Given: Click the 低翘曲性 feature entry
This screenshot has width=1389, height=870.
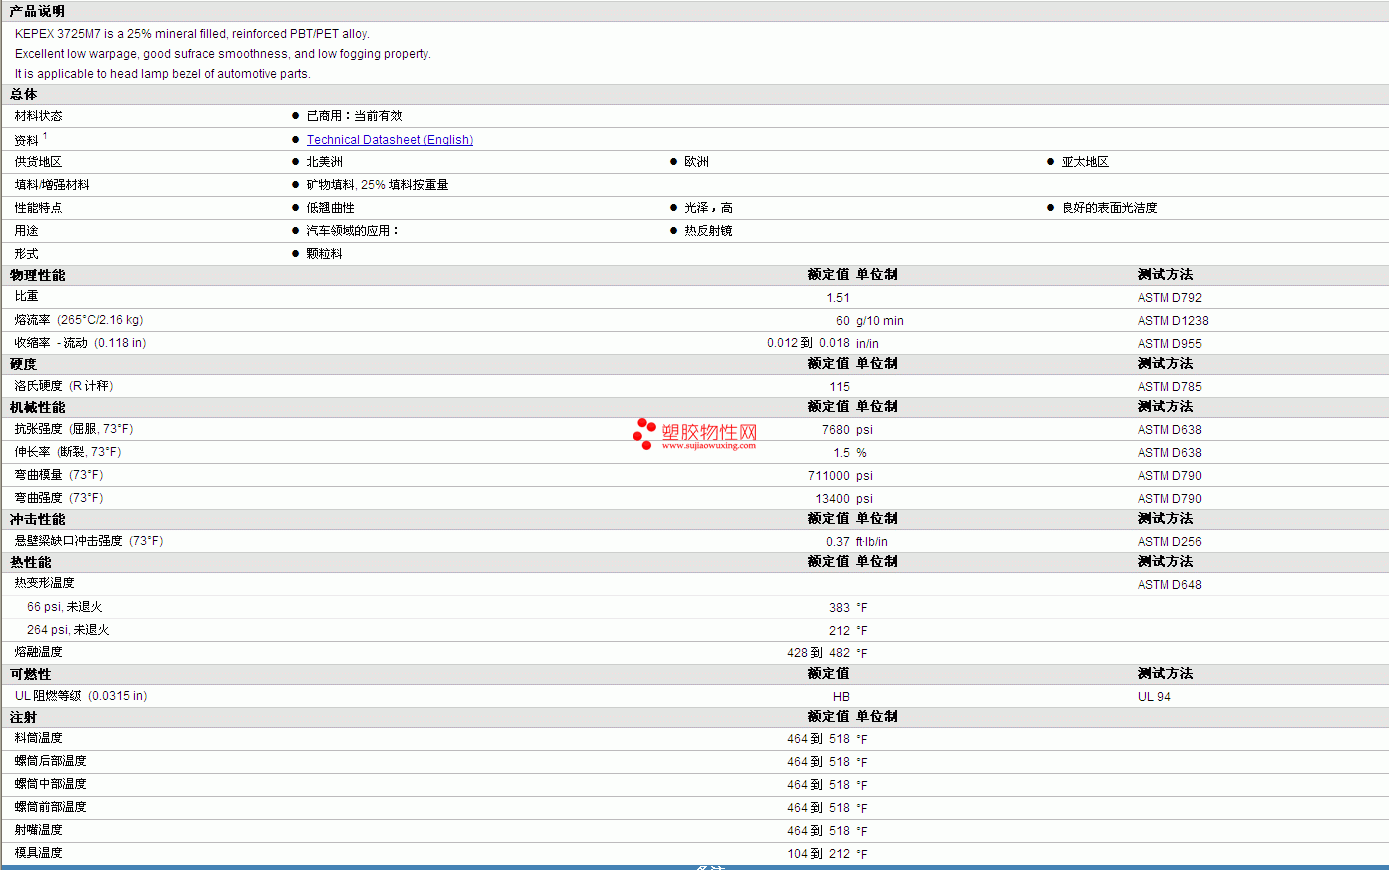Looking at the screenshot, I should click(x=330, y=208).
